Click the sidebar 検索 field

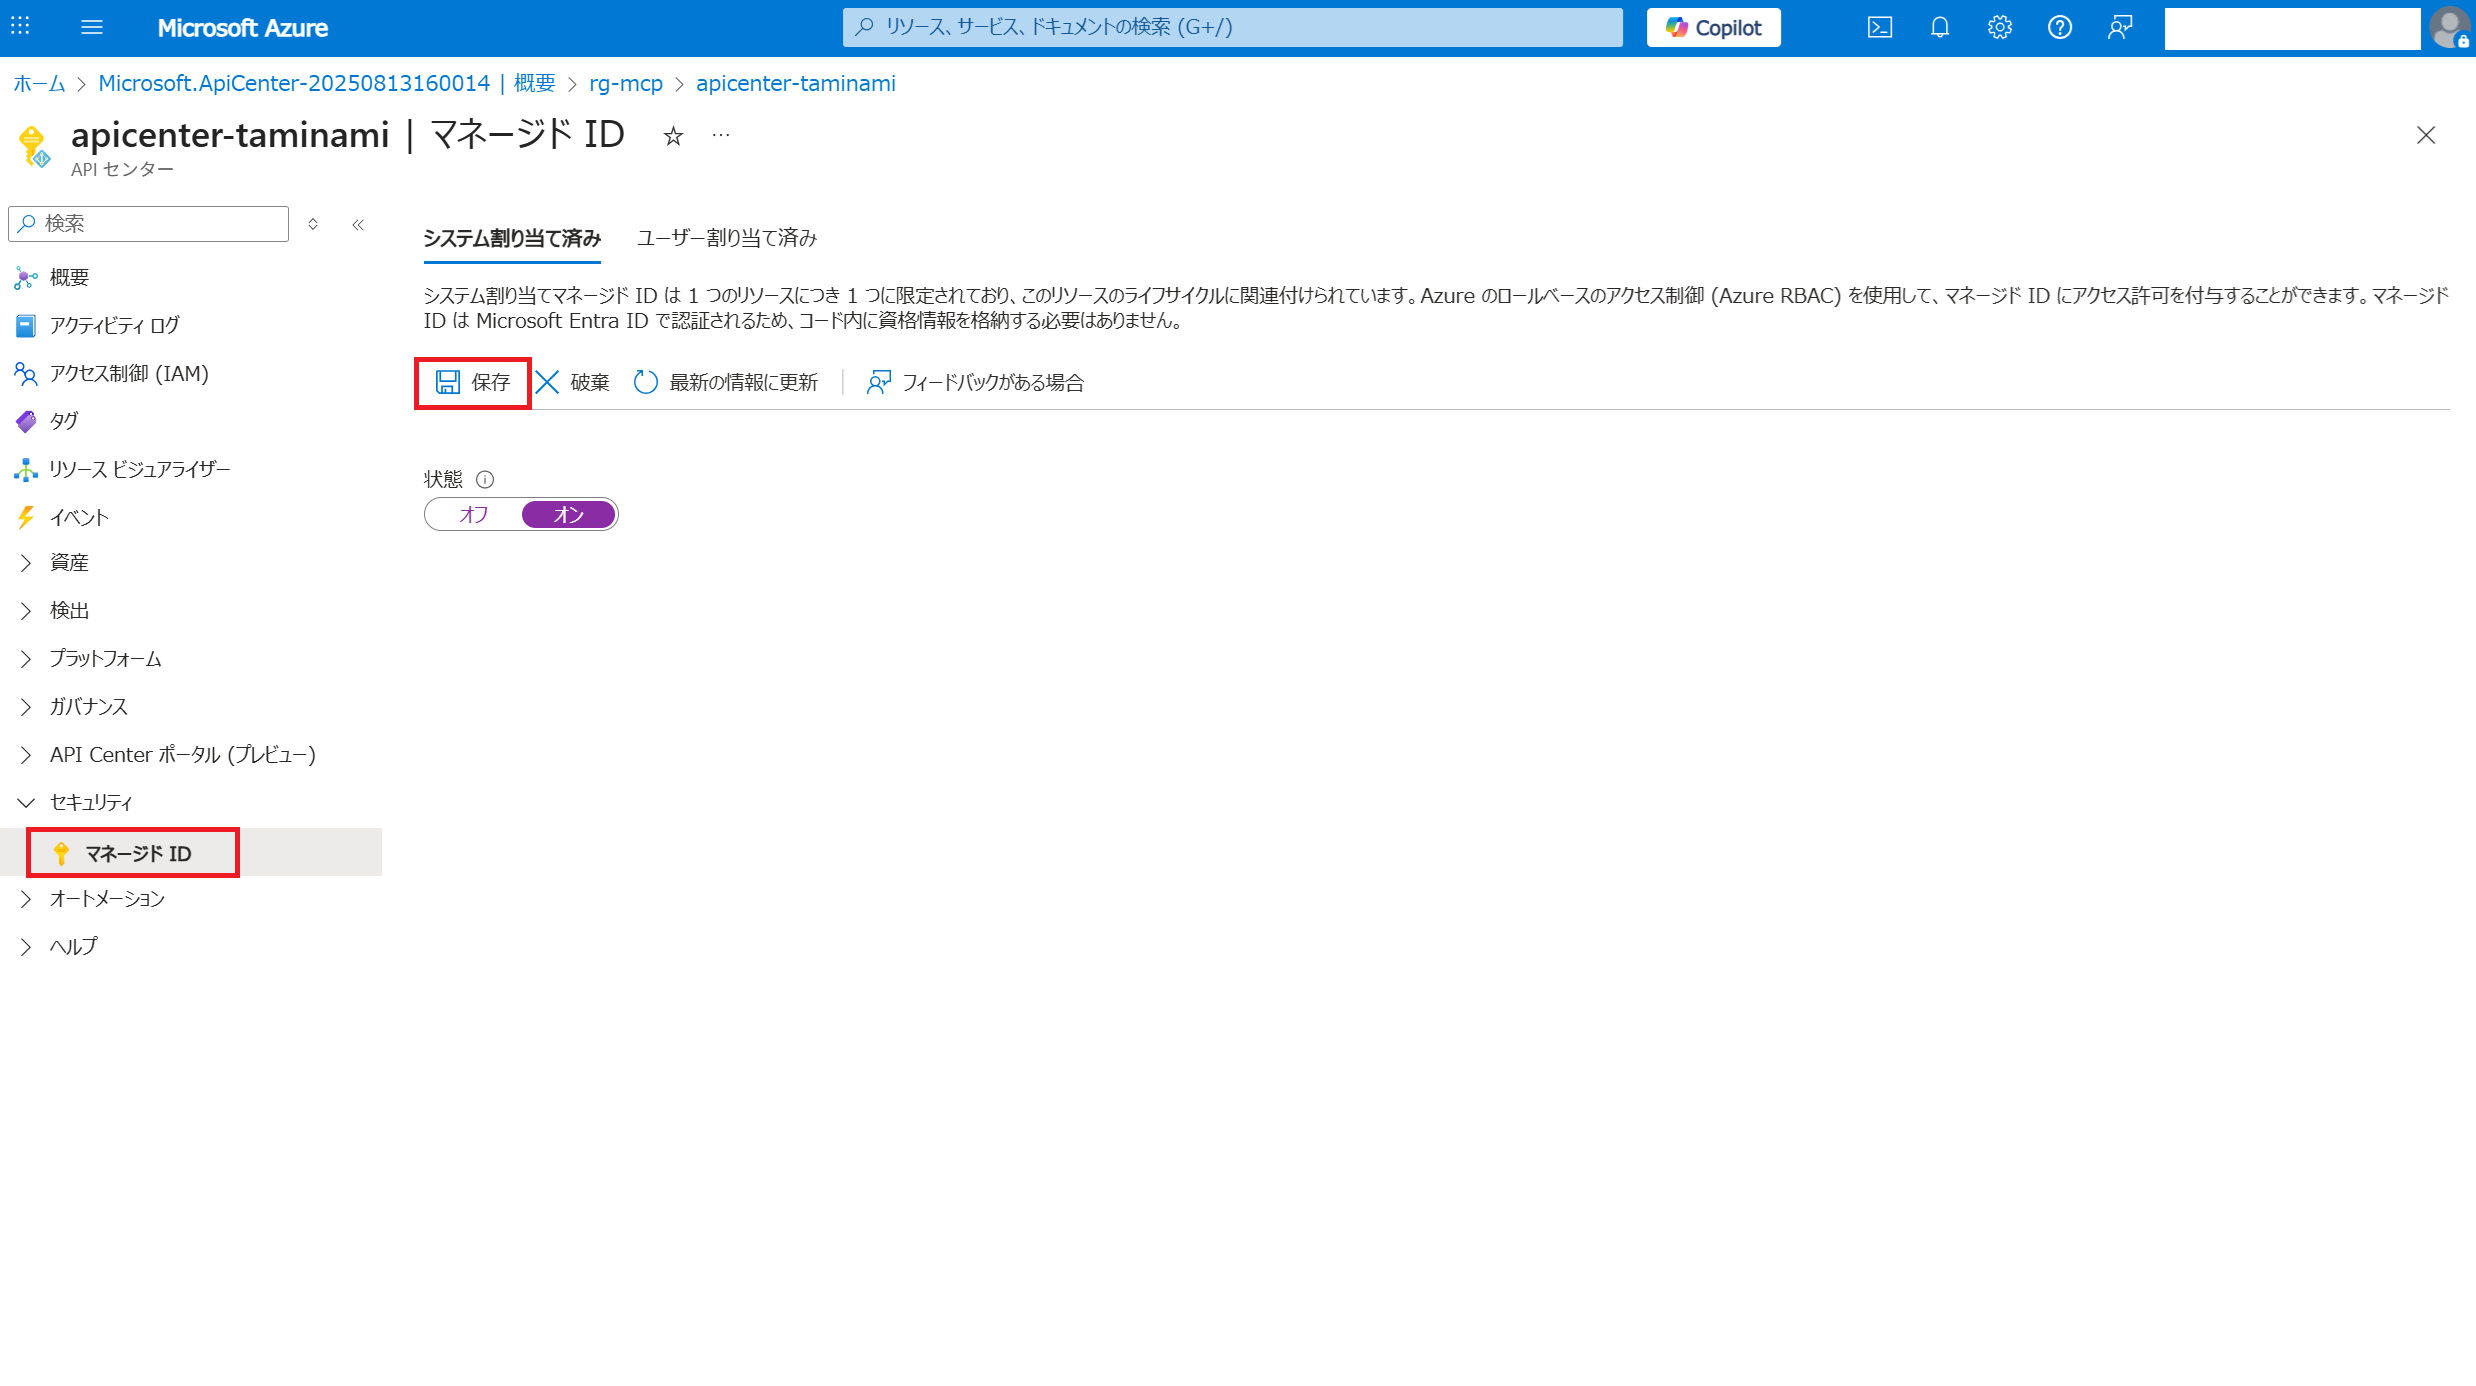(x=149, y=223)
